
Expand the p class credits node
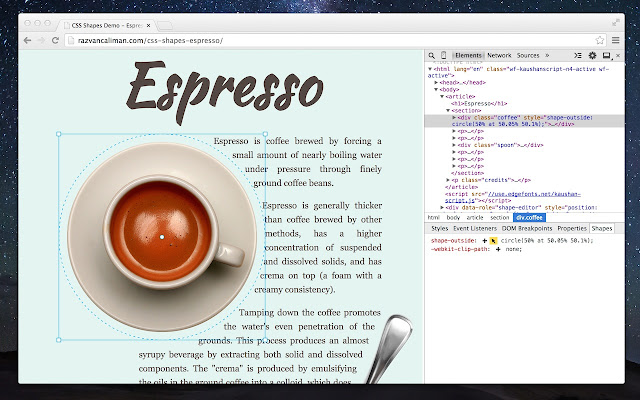tap(448, 179)
